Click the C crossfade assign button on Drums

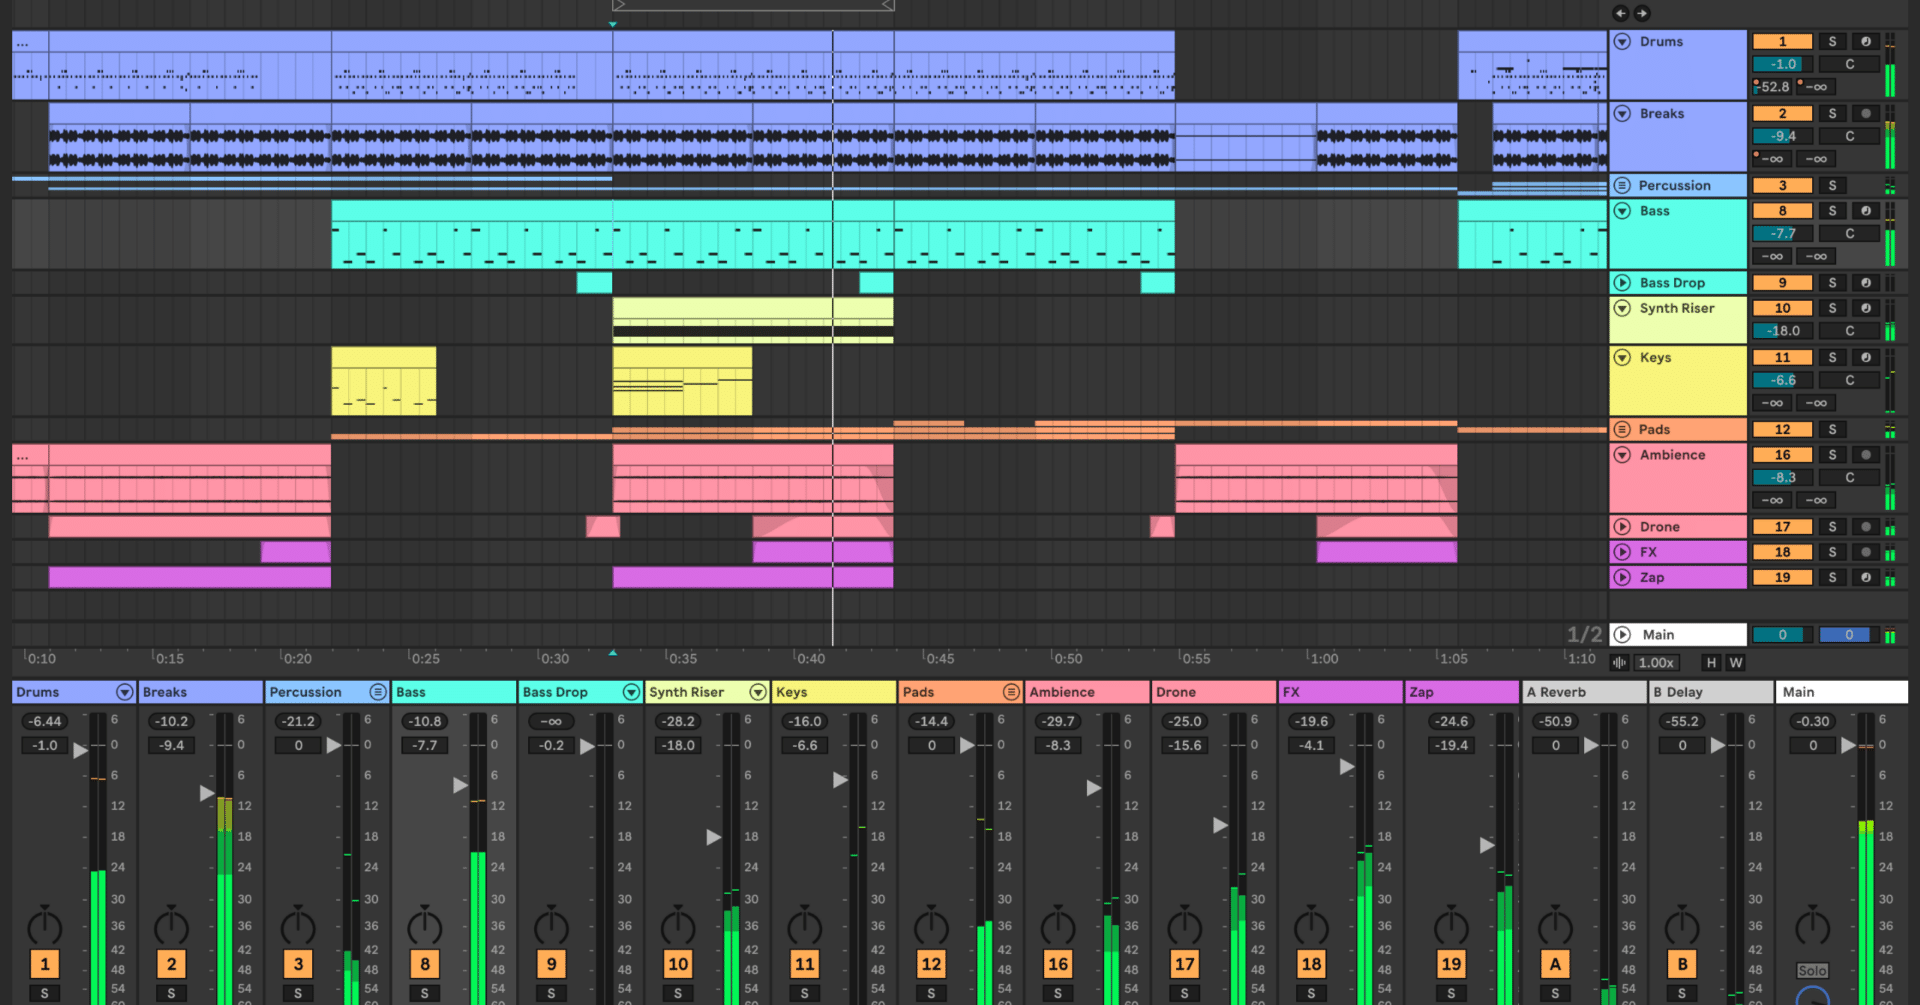click(x=1849, y=63)
